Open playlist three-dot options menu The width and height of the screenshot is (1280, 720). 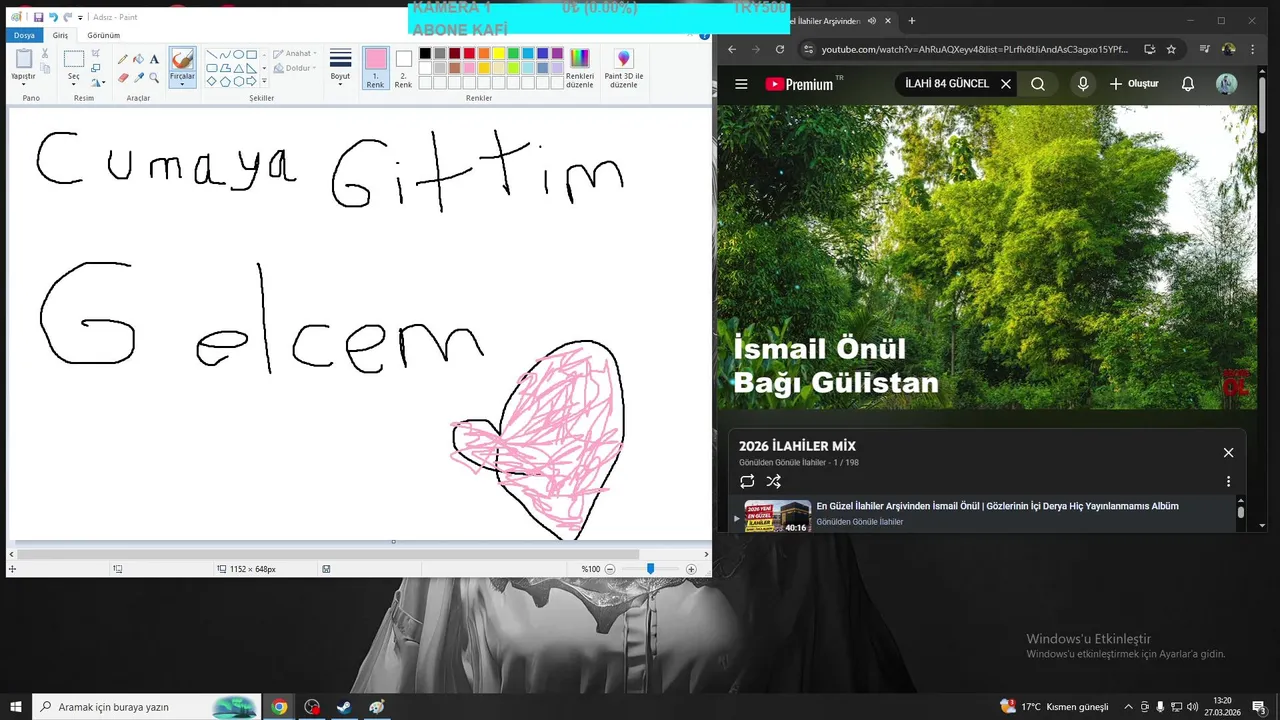pyautogui.click(x=1228, y=481)
